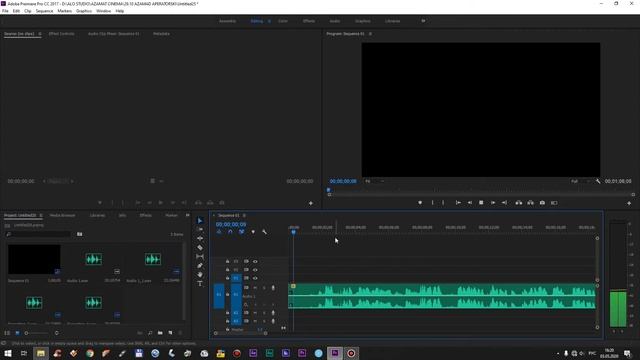The width and height of the screenshot is (640, 360).
Task: Open Program monitor button editor plus
Action: [x=629, y=203]
